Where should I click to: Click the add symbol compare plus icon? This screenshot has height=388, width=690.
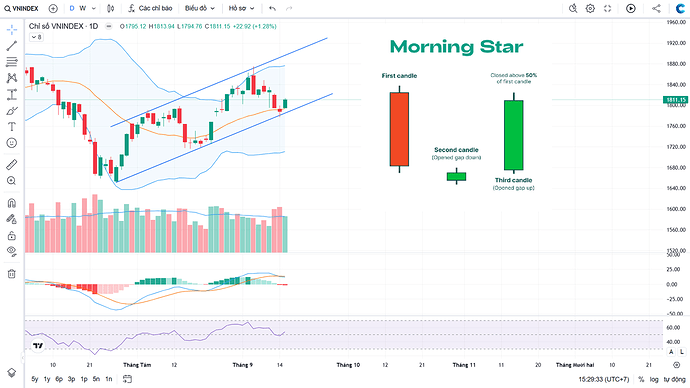tap(53, 8)
